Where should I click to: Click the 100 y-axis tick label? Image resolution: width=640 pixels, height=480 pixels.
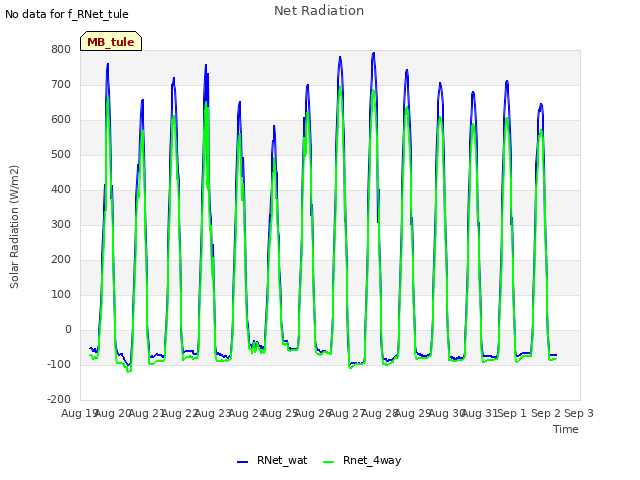(x=61, y=295)
